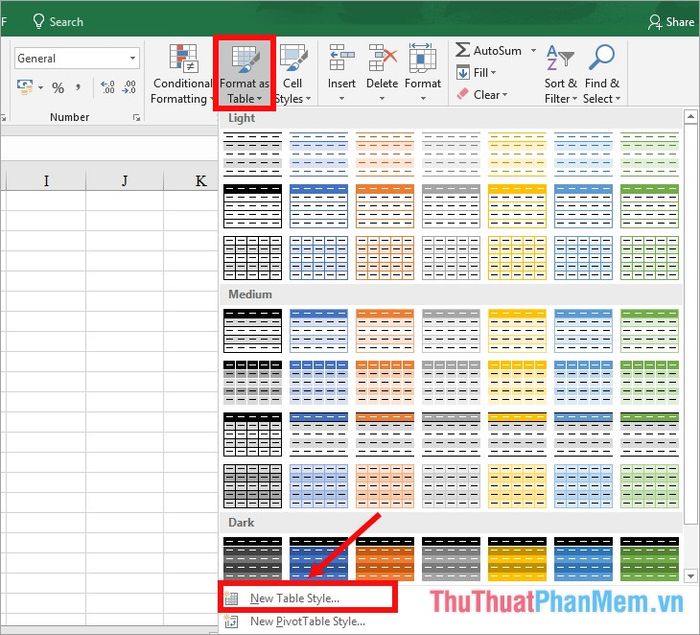
Task: Click the Delete cells icon
Action: pyautogui.click(x=382, y=58)
